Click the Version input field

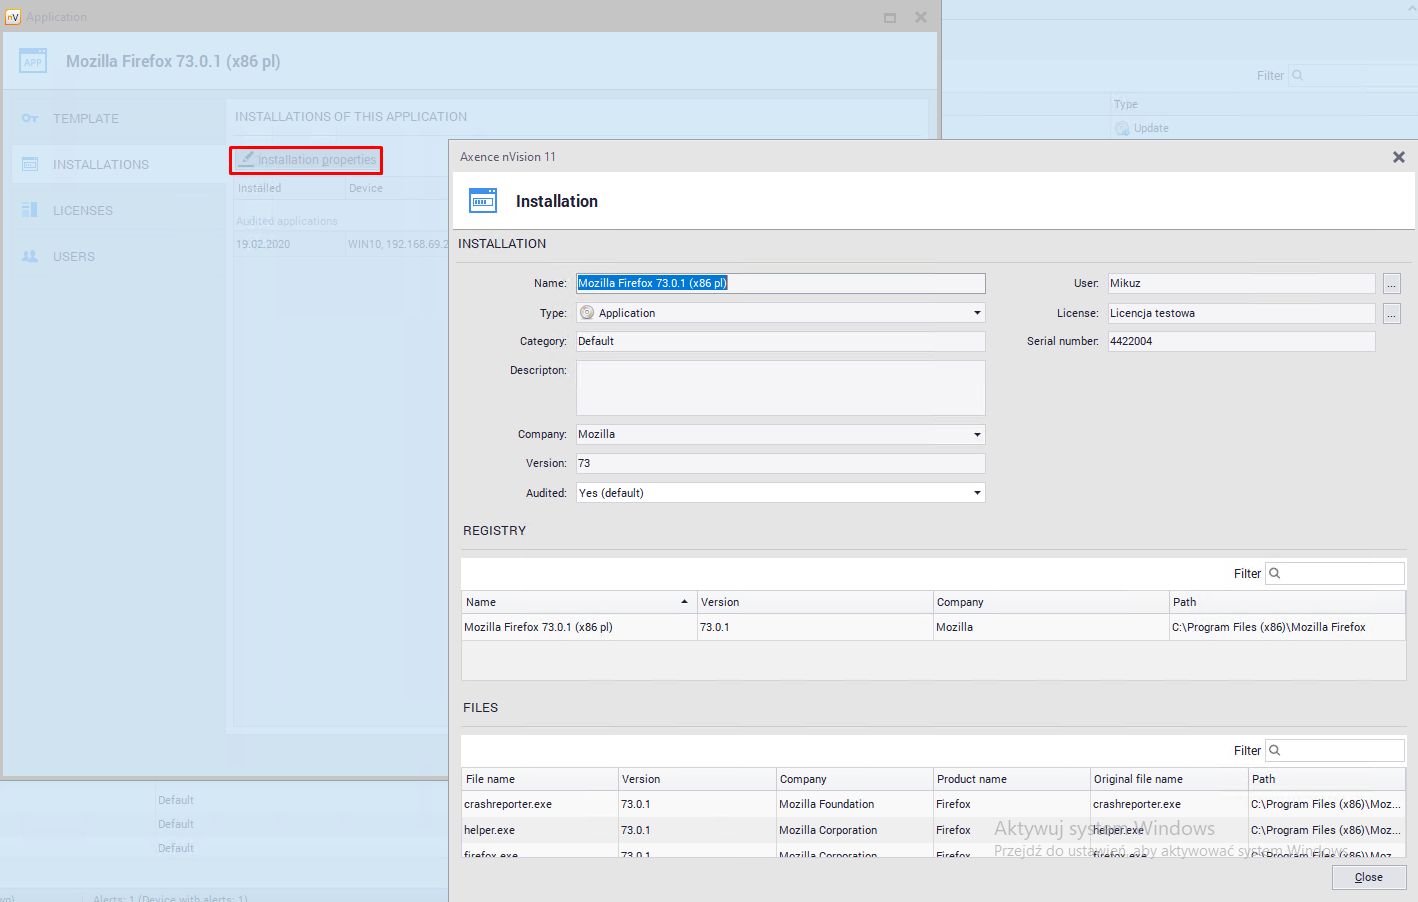(780, 463)
